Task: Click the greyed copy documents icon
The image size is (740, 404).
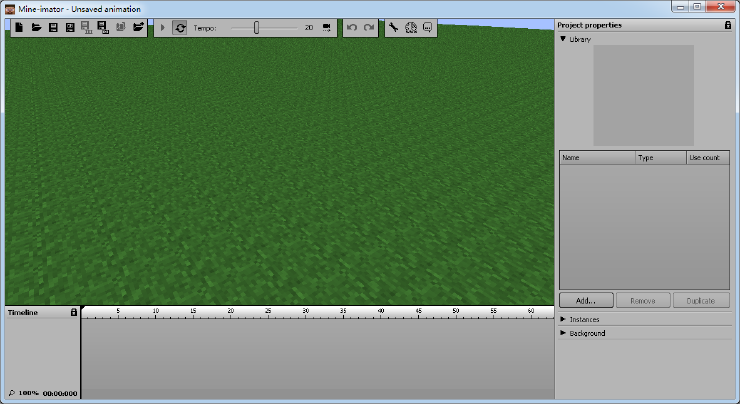Action: [121, 27]
